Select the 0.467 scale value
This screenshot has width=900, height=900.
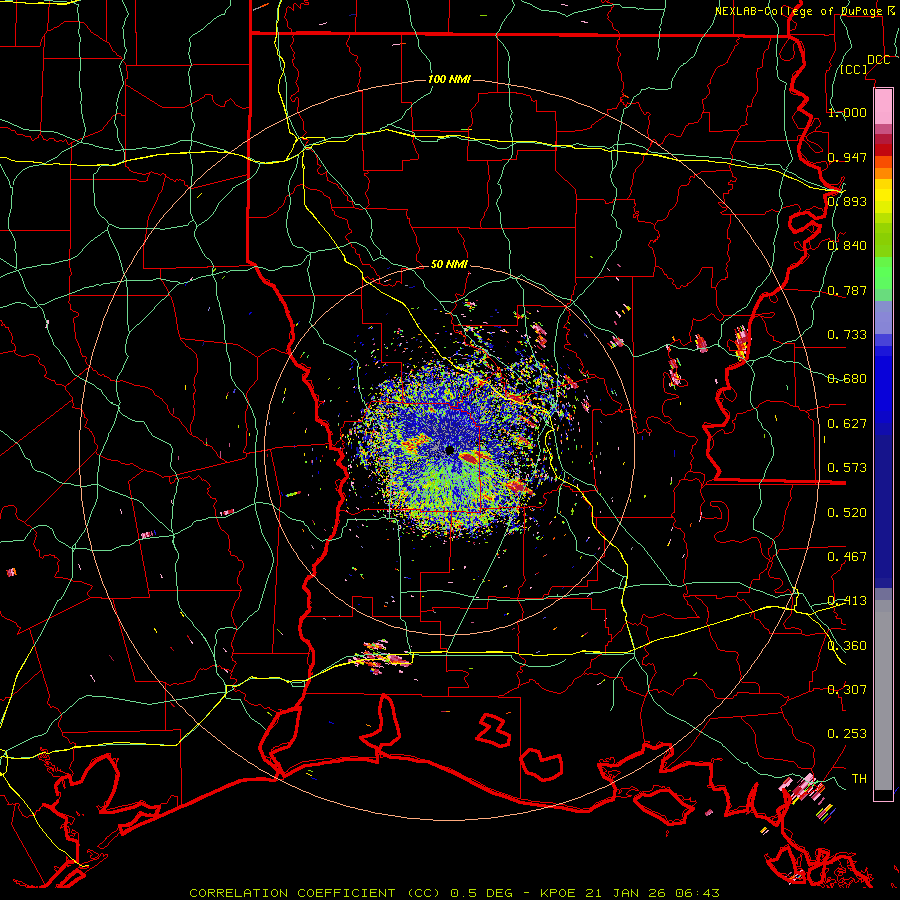pyautogui.click(x=847, y=557)
